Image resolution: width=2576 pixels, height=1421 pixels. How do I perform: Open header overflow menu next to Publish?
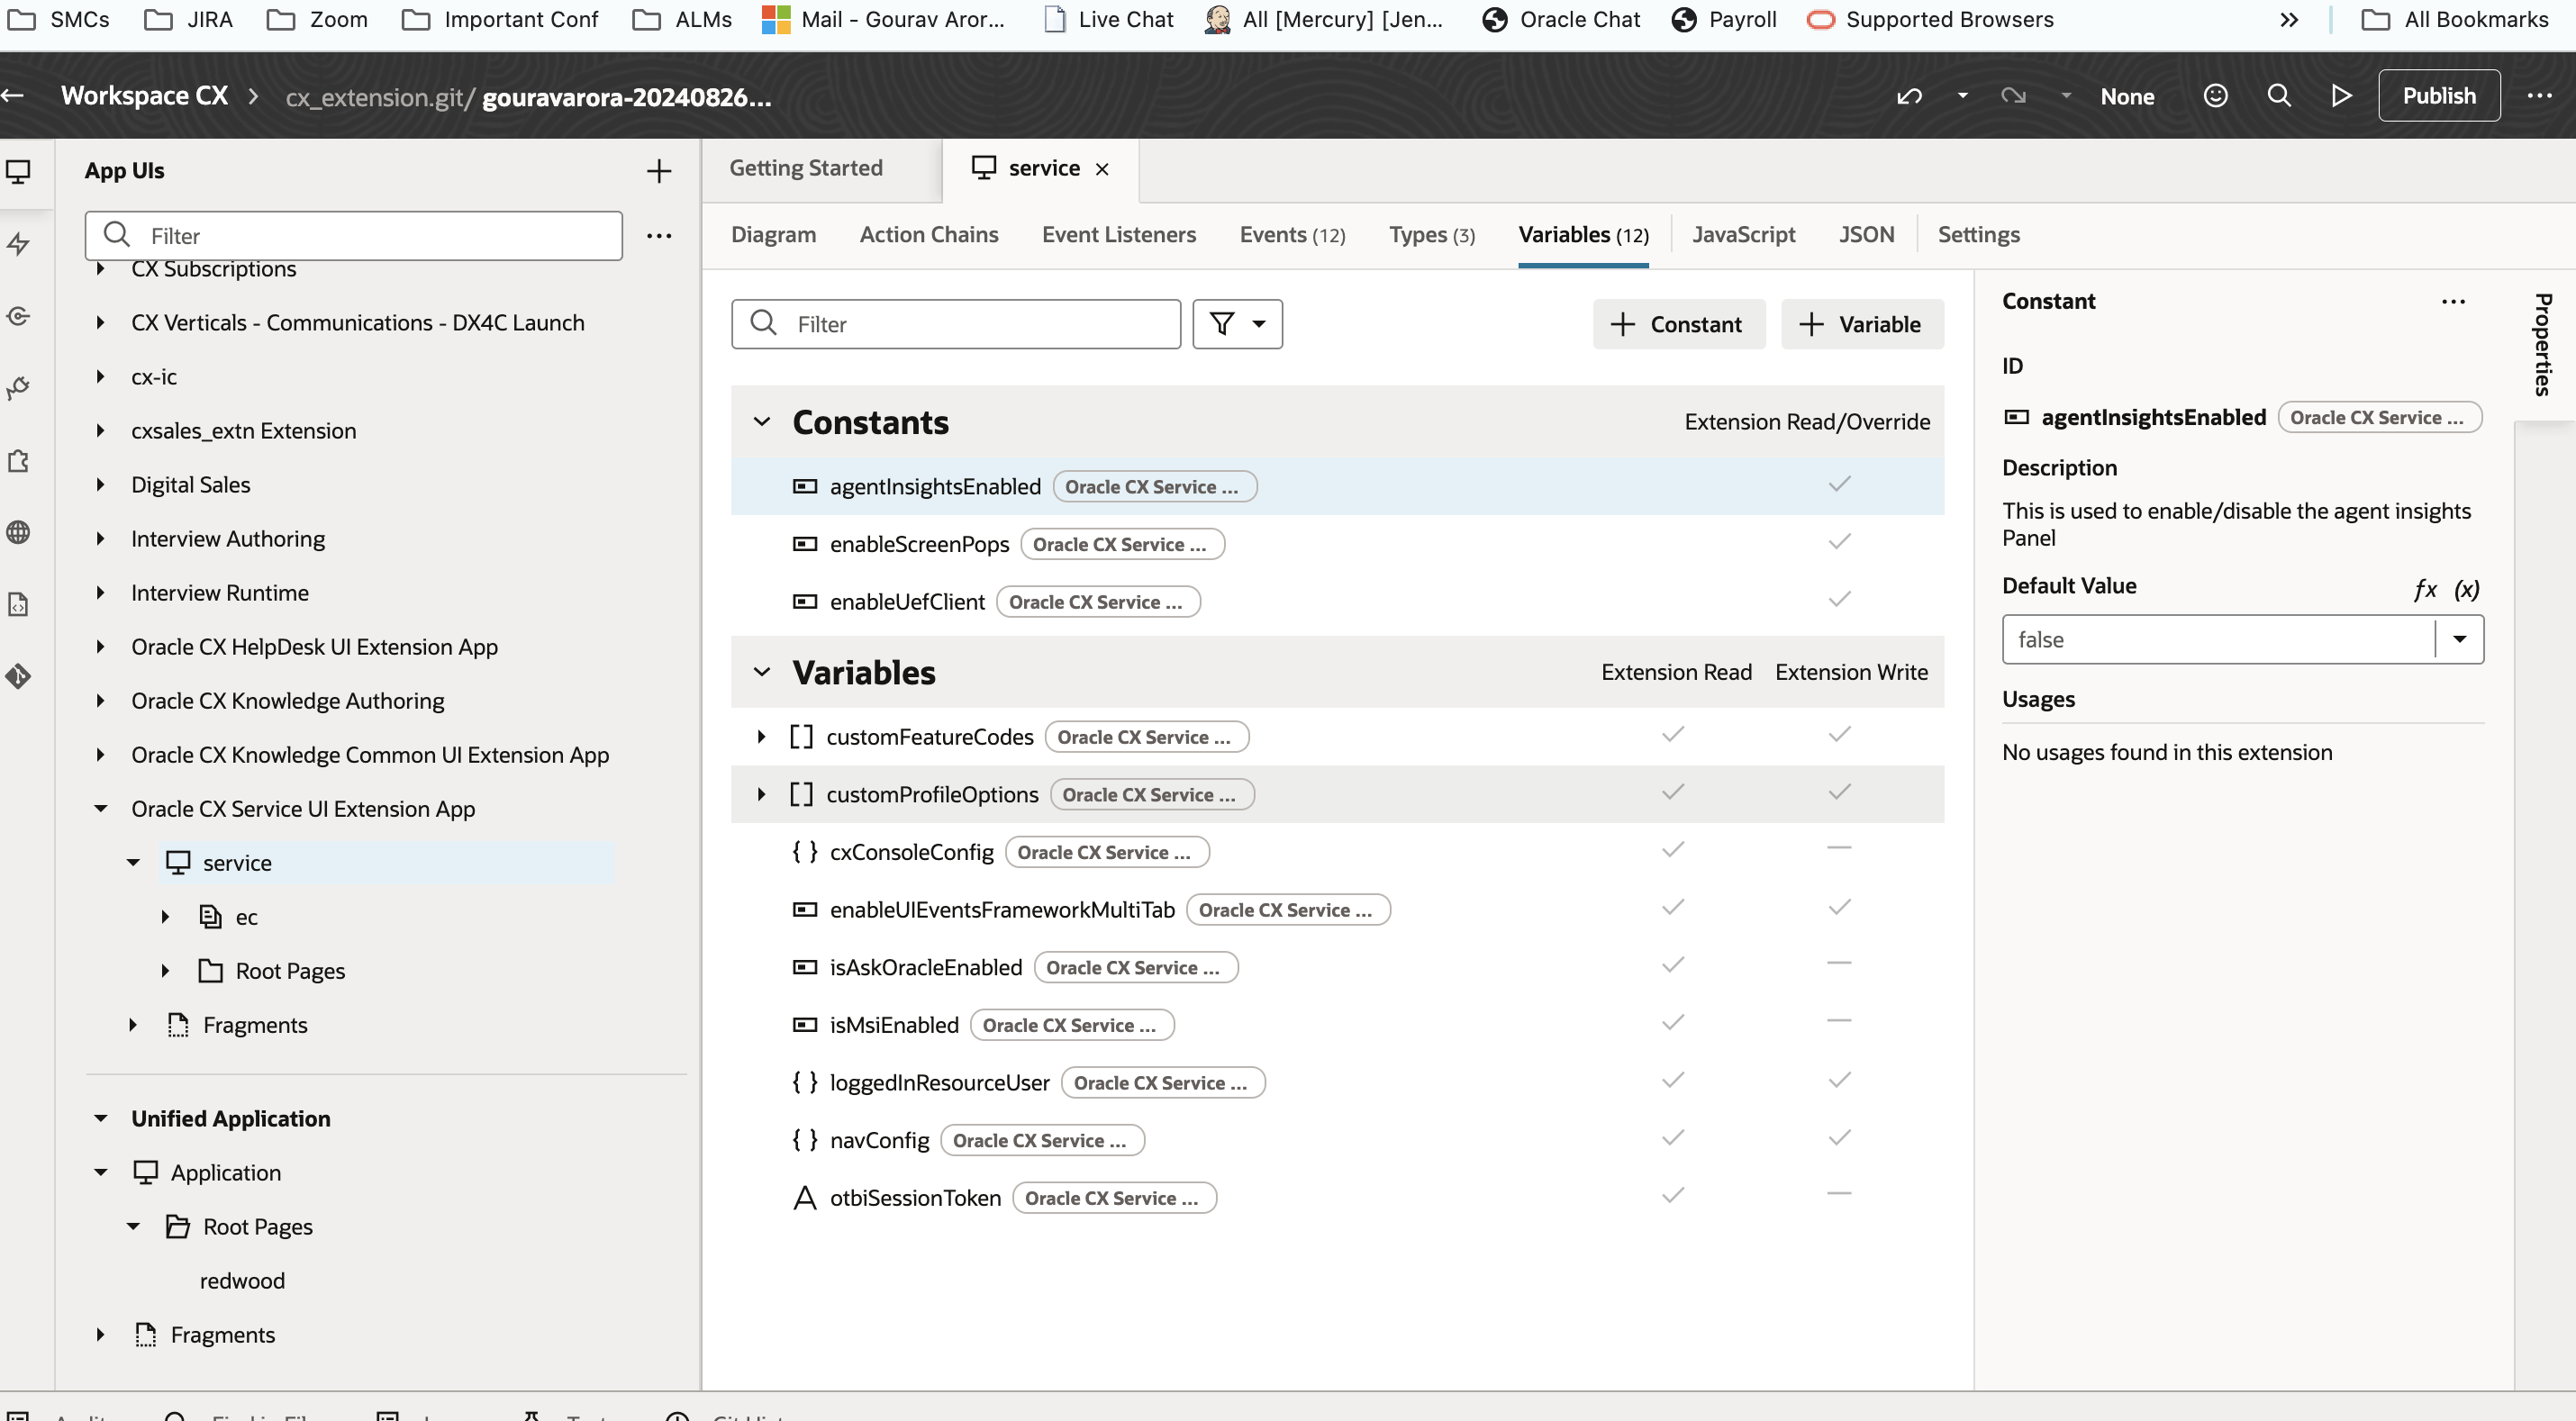point(2540,96)
